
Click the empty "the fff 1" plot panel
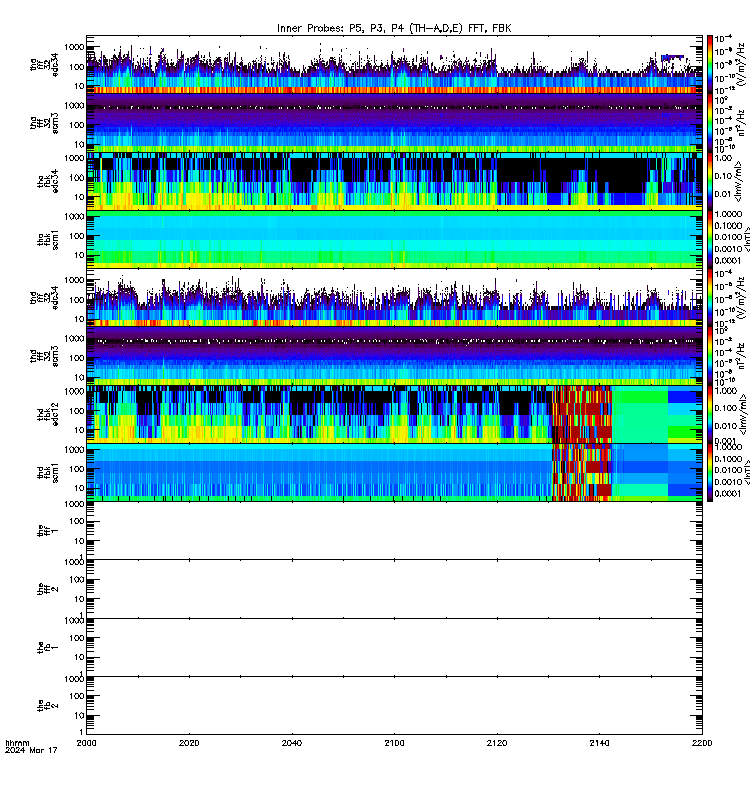(x=394, y=531)
